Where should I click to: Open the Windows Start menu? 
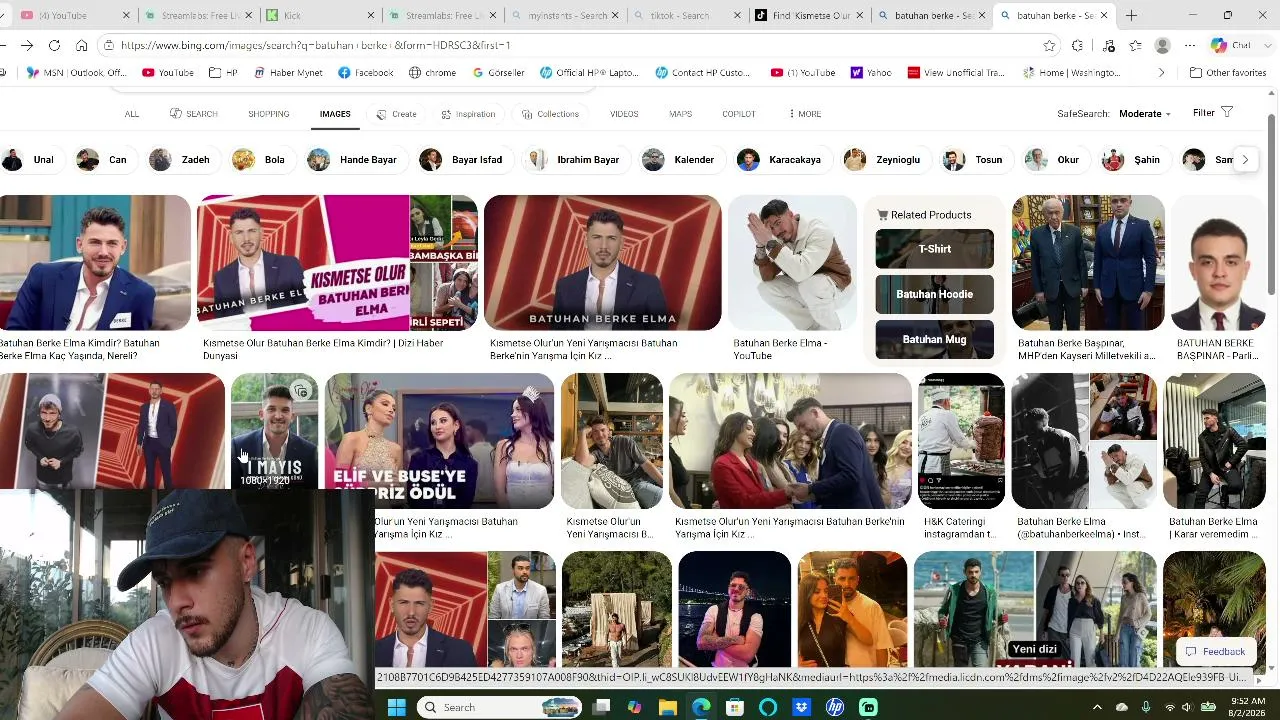[396, 707]
